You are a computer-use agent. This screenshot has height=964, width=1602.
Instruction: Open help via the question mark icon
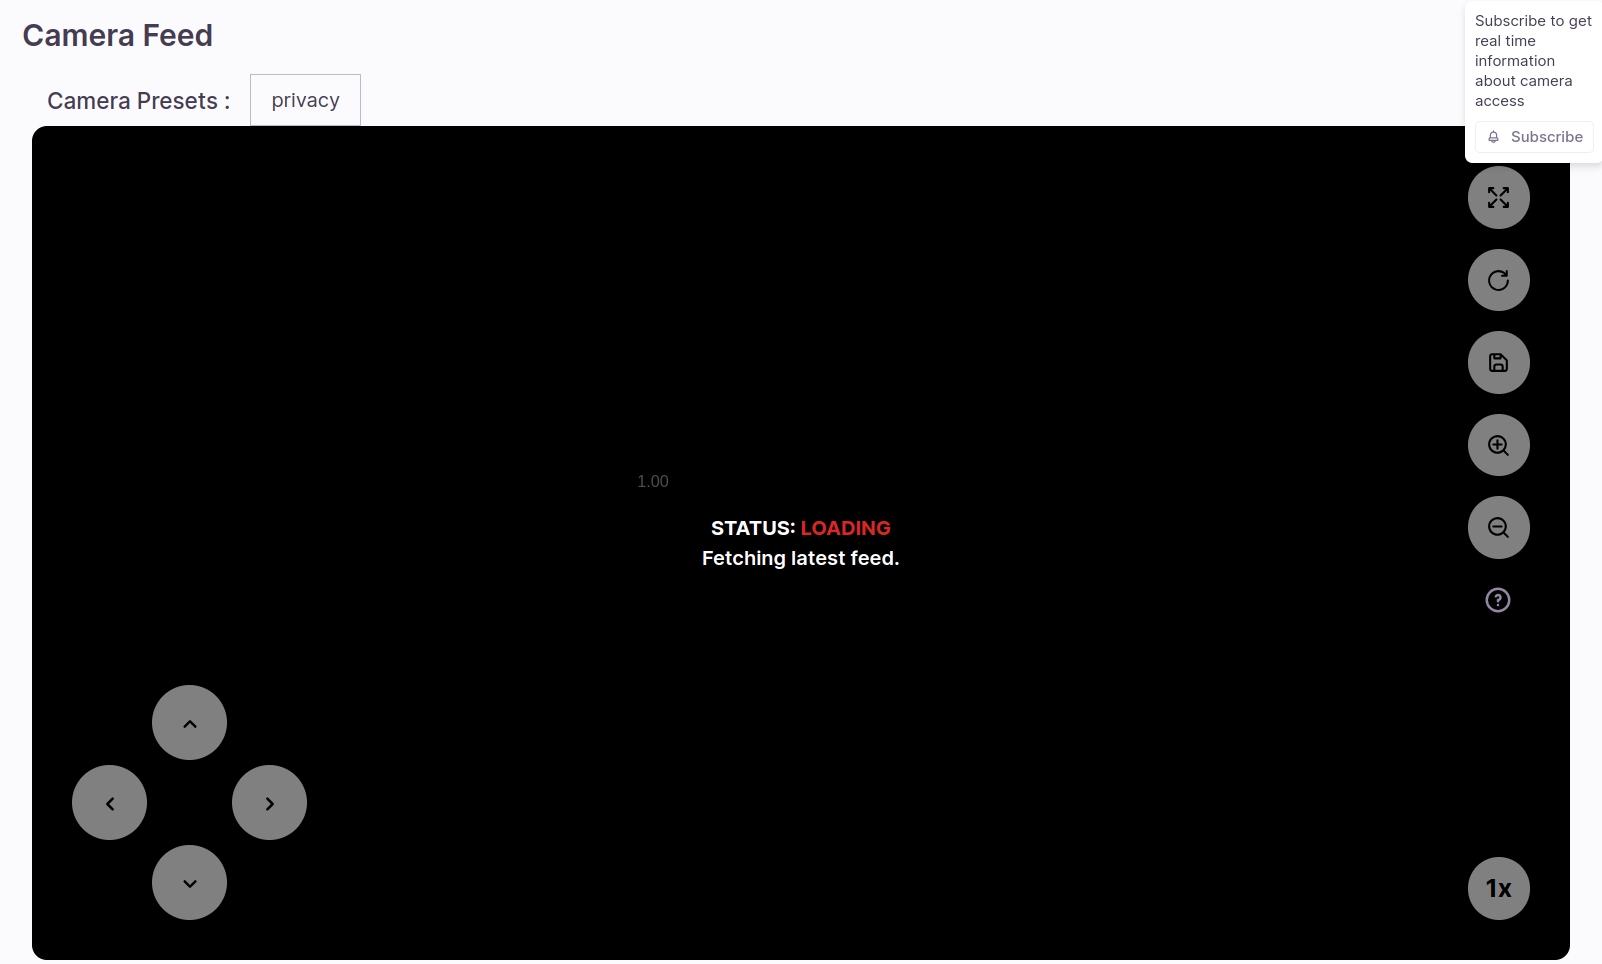click(x=1497, y=600)
